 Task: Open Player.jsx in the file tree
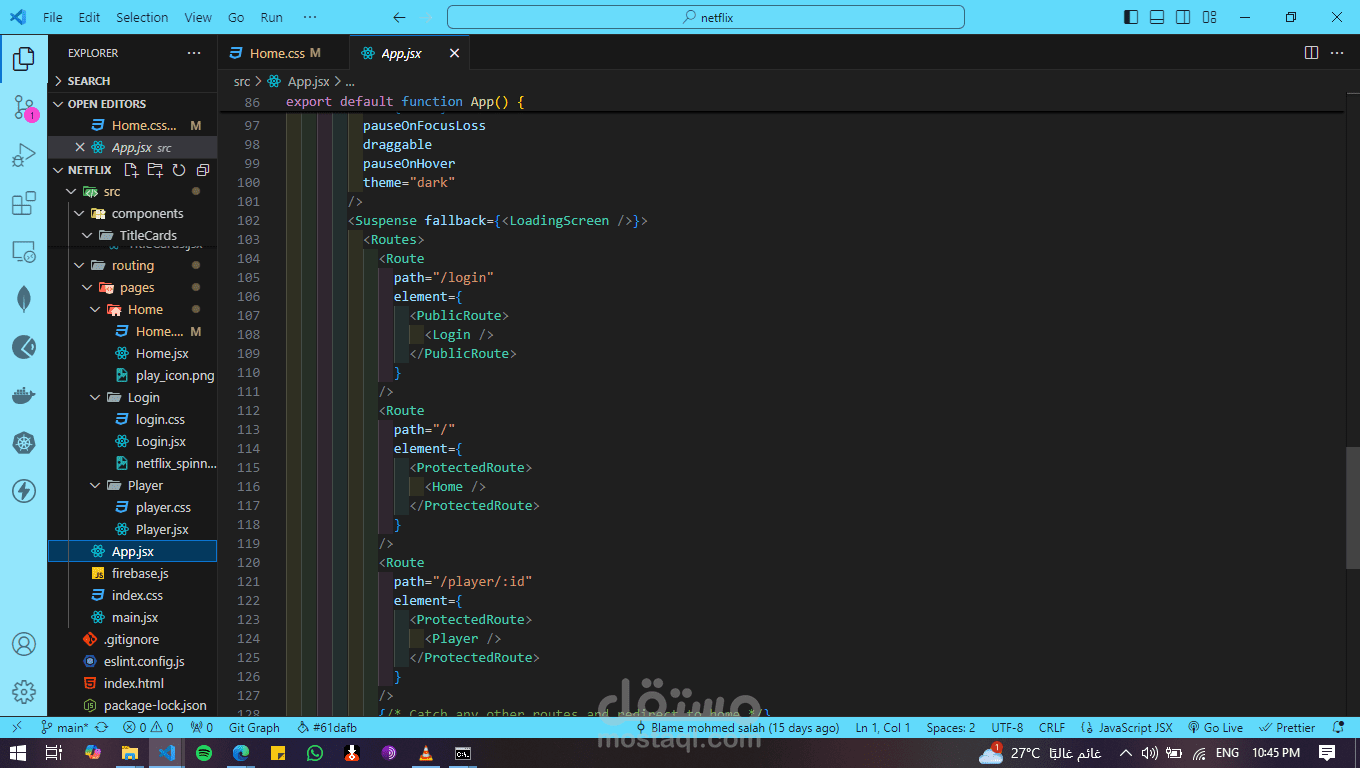(x=162, y=529)
